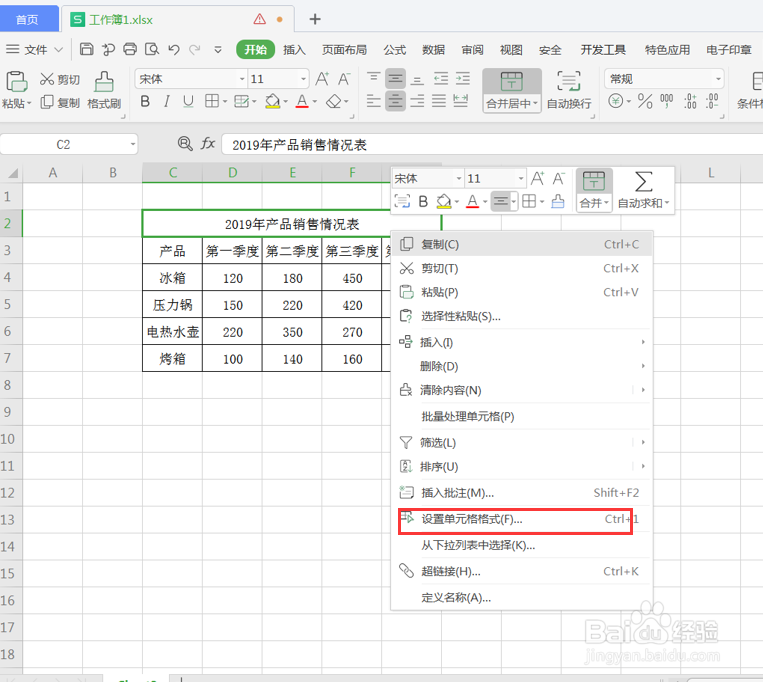The height and width of the screenshot is (682, 763).
Task: Click the Merge and Center (合并居中) button
Action: (512, 90)
